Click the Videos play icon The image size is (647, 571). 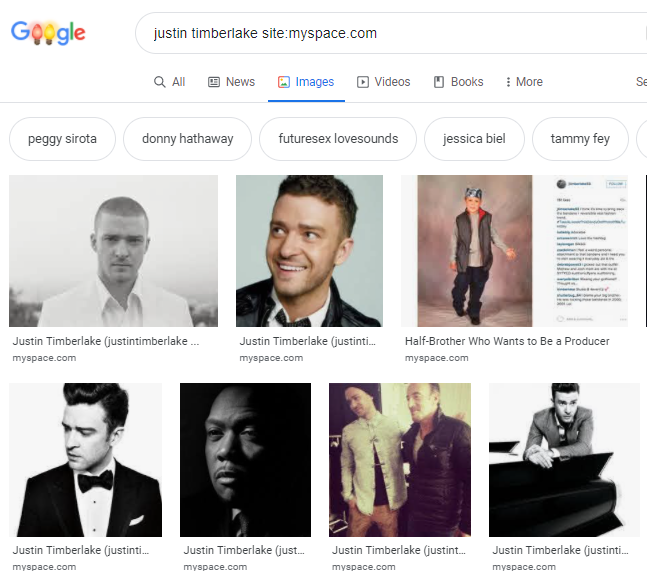click(363, 82)
